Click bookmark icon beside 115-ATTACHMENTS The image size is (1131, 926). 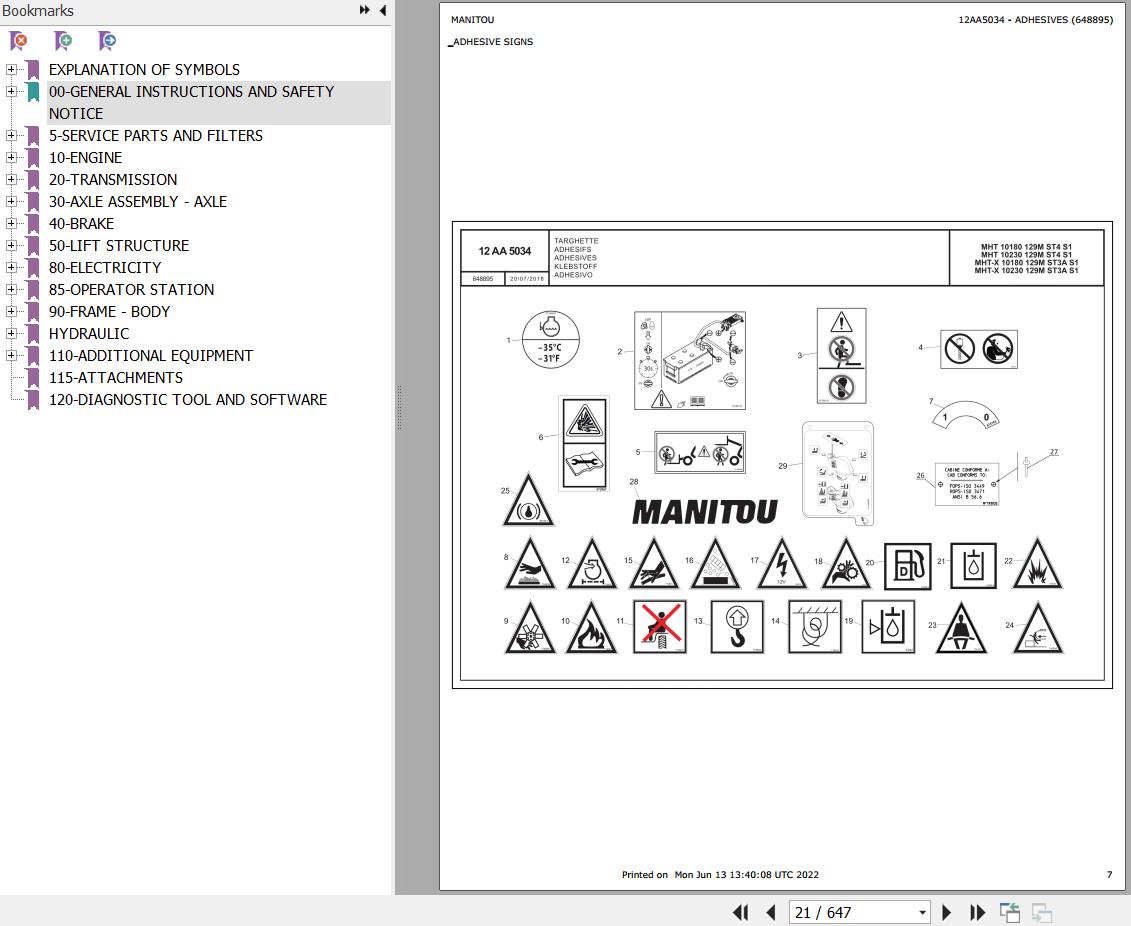32,378
